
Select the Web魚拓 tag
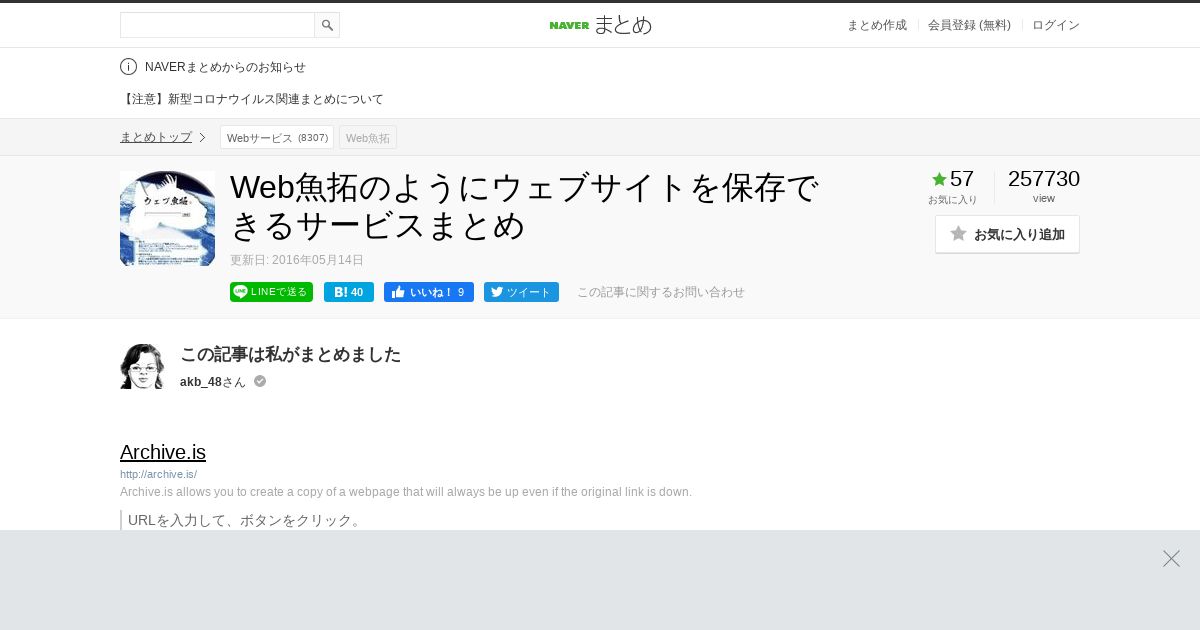pyautogui.click(x=368, y=137)
